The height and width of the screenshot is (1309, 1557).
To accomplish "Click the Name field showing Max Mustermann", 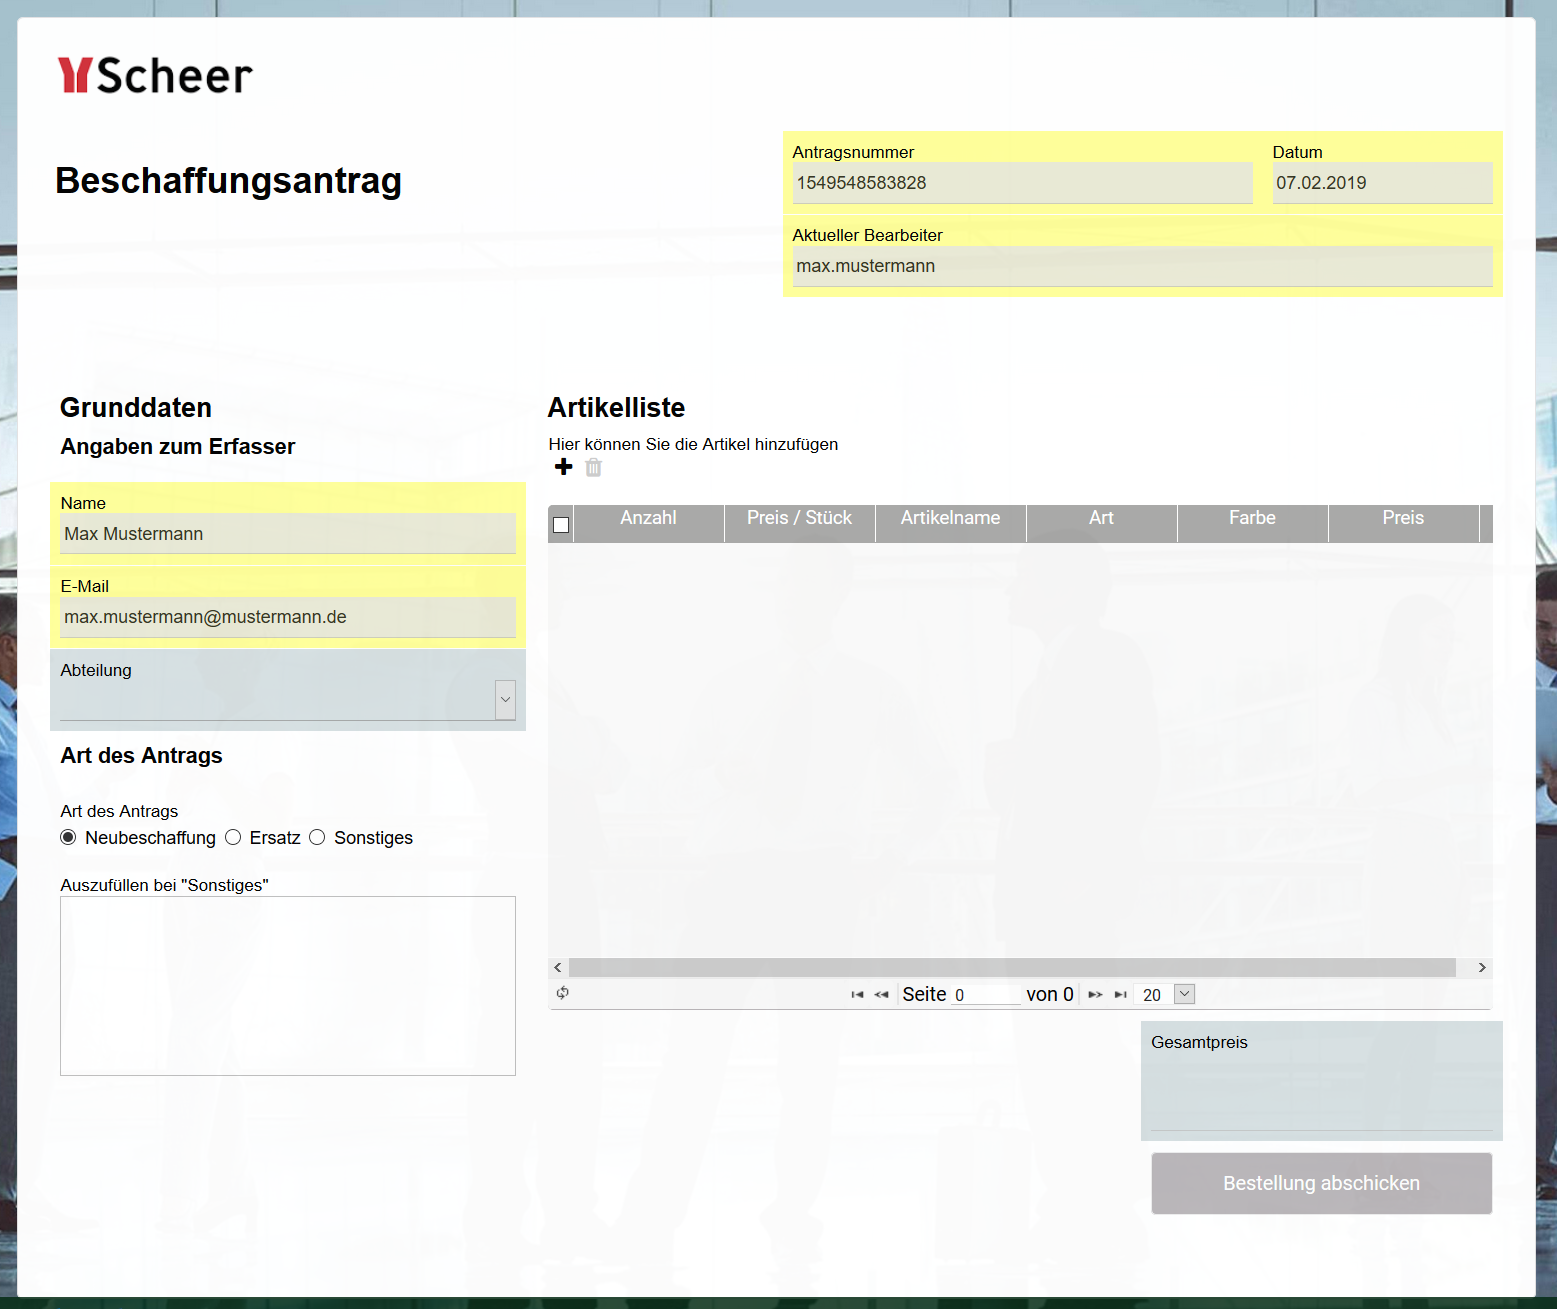I will click(x=288, y=534).
